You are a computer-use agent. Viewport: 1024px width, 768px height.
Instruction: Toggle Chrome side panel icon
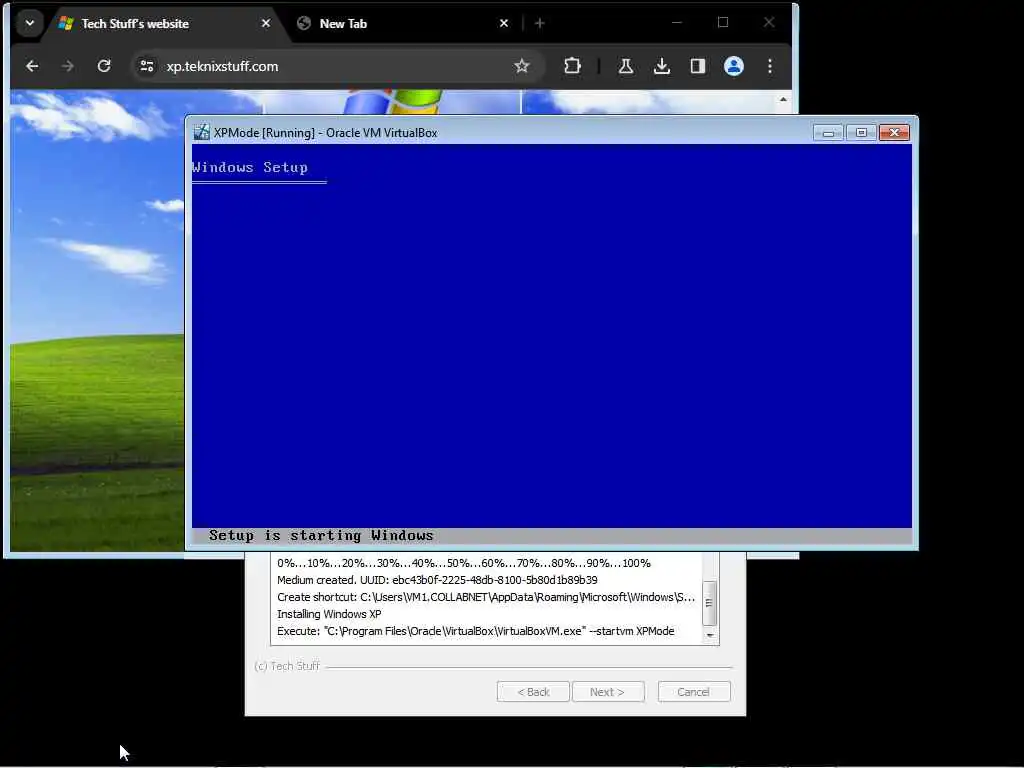697,66
